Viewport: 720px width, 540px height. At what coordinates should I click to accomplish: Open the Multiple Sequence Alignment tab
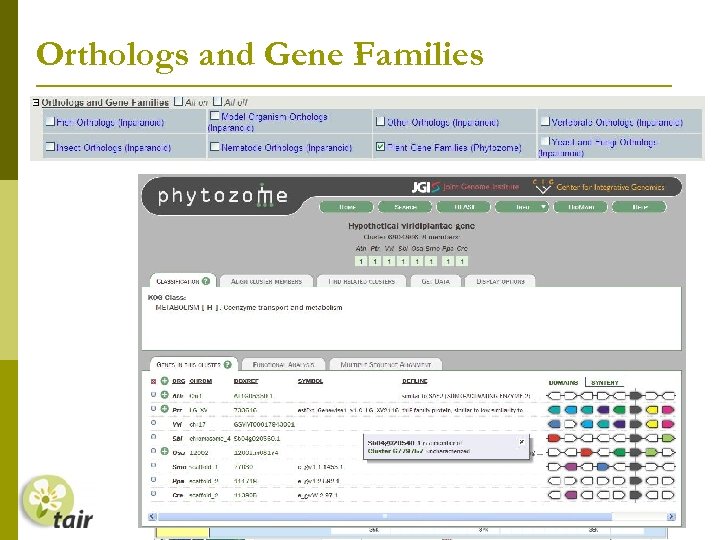click(x=386, y=365)
